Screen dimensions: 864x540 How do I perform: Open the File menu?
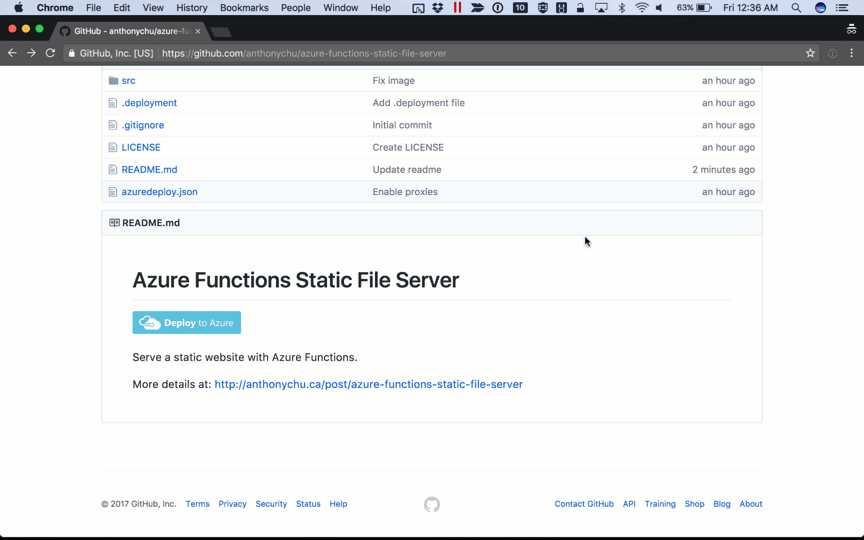93,8
